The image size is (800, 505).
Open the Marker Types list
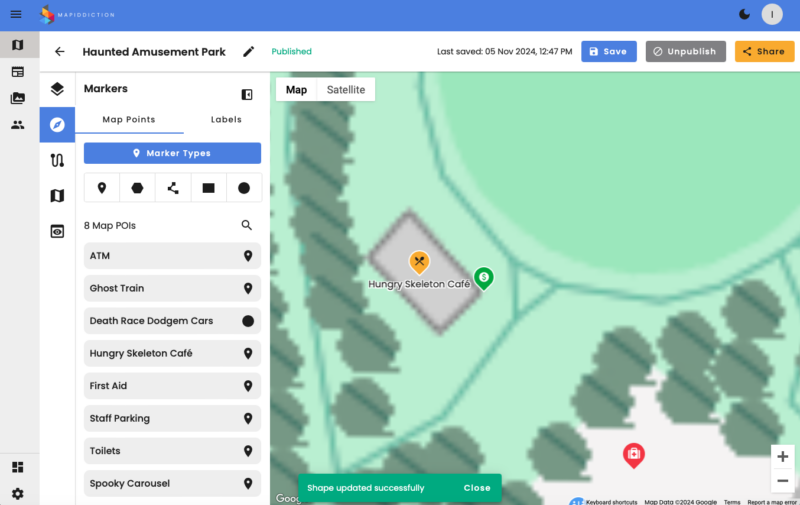coord(172,153)
